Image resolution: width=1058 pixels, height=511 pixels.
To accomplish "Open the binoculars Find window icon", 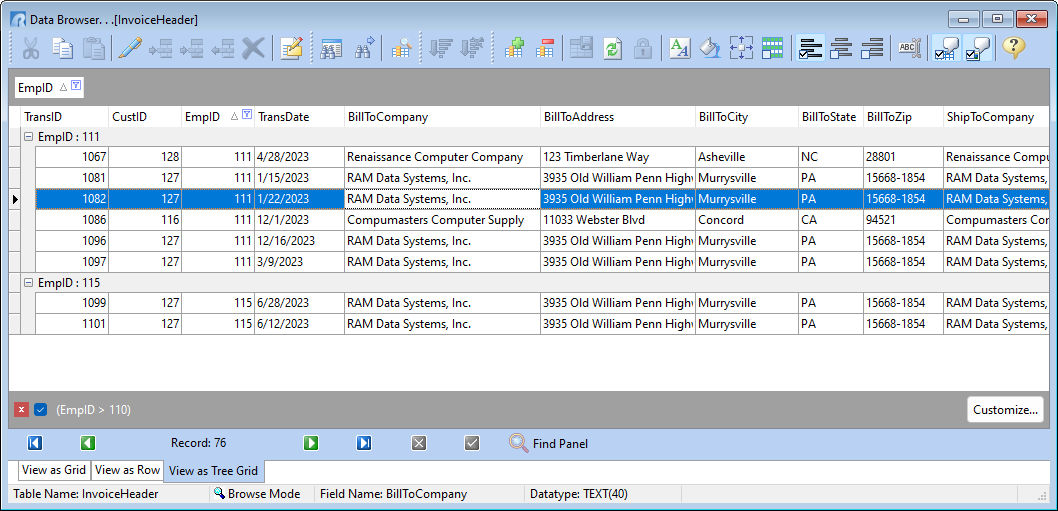I will pos(331,49).
